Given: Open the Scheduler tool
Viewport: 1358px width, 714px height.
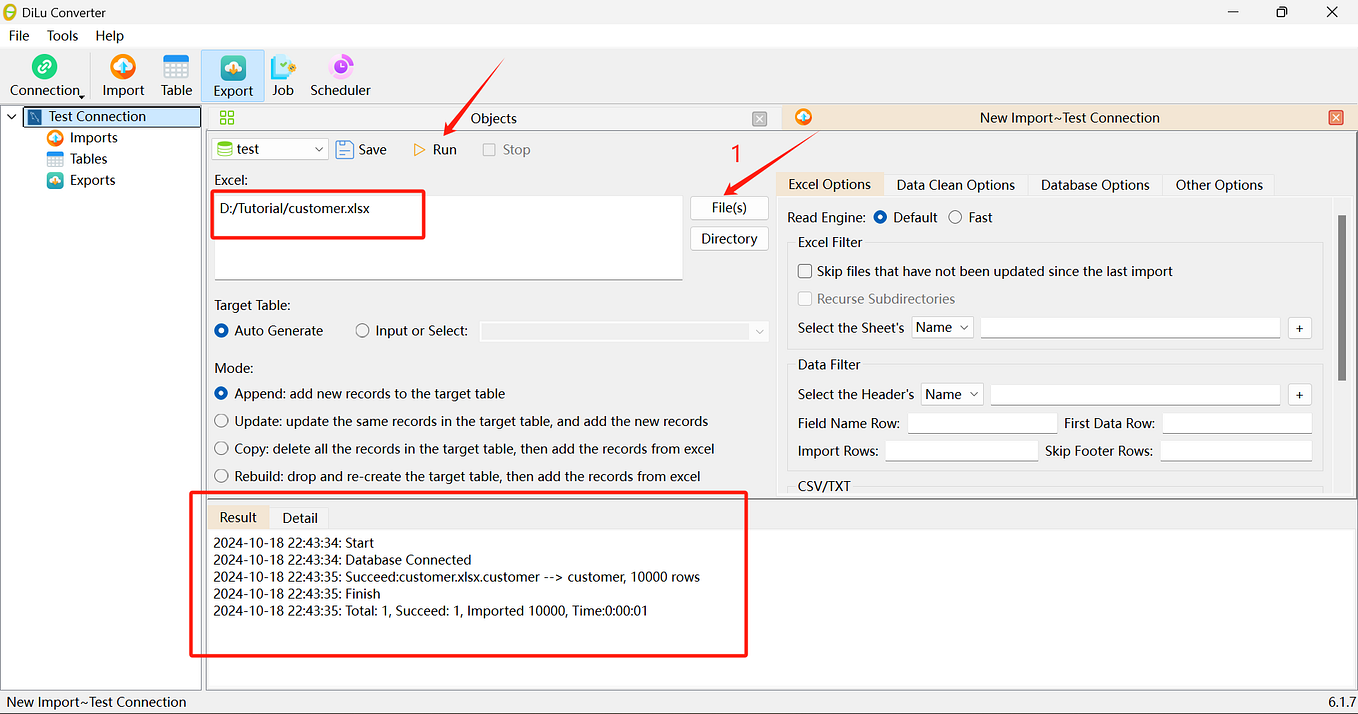Looking at the screenshot, I should 339,75.
